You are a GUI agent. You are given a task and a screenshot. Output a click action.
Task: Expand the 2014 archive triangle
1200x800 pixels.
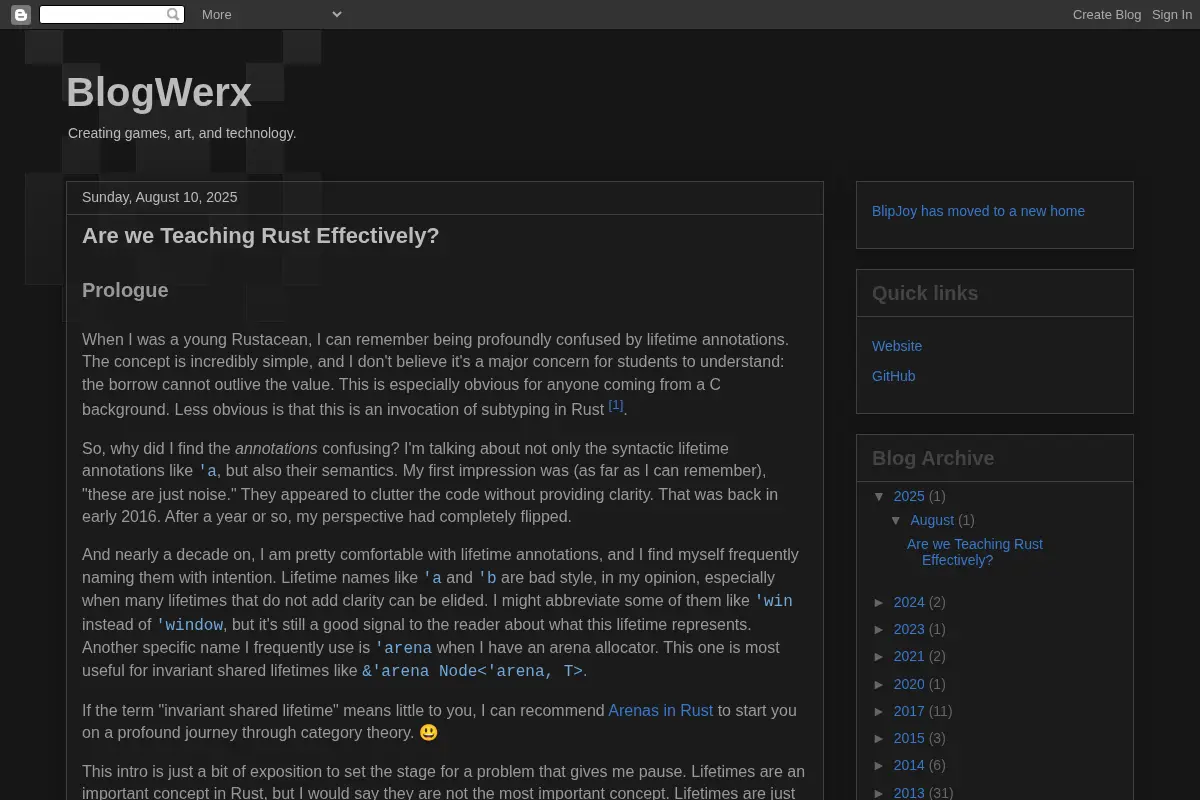tap(880, 765)
